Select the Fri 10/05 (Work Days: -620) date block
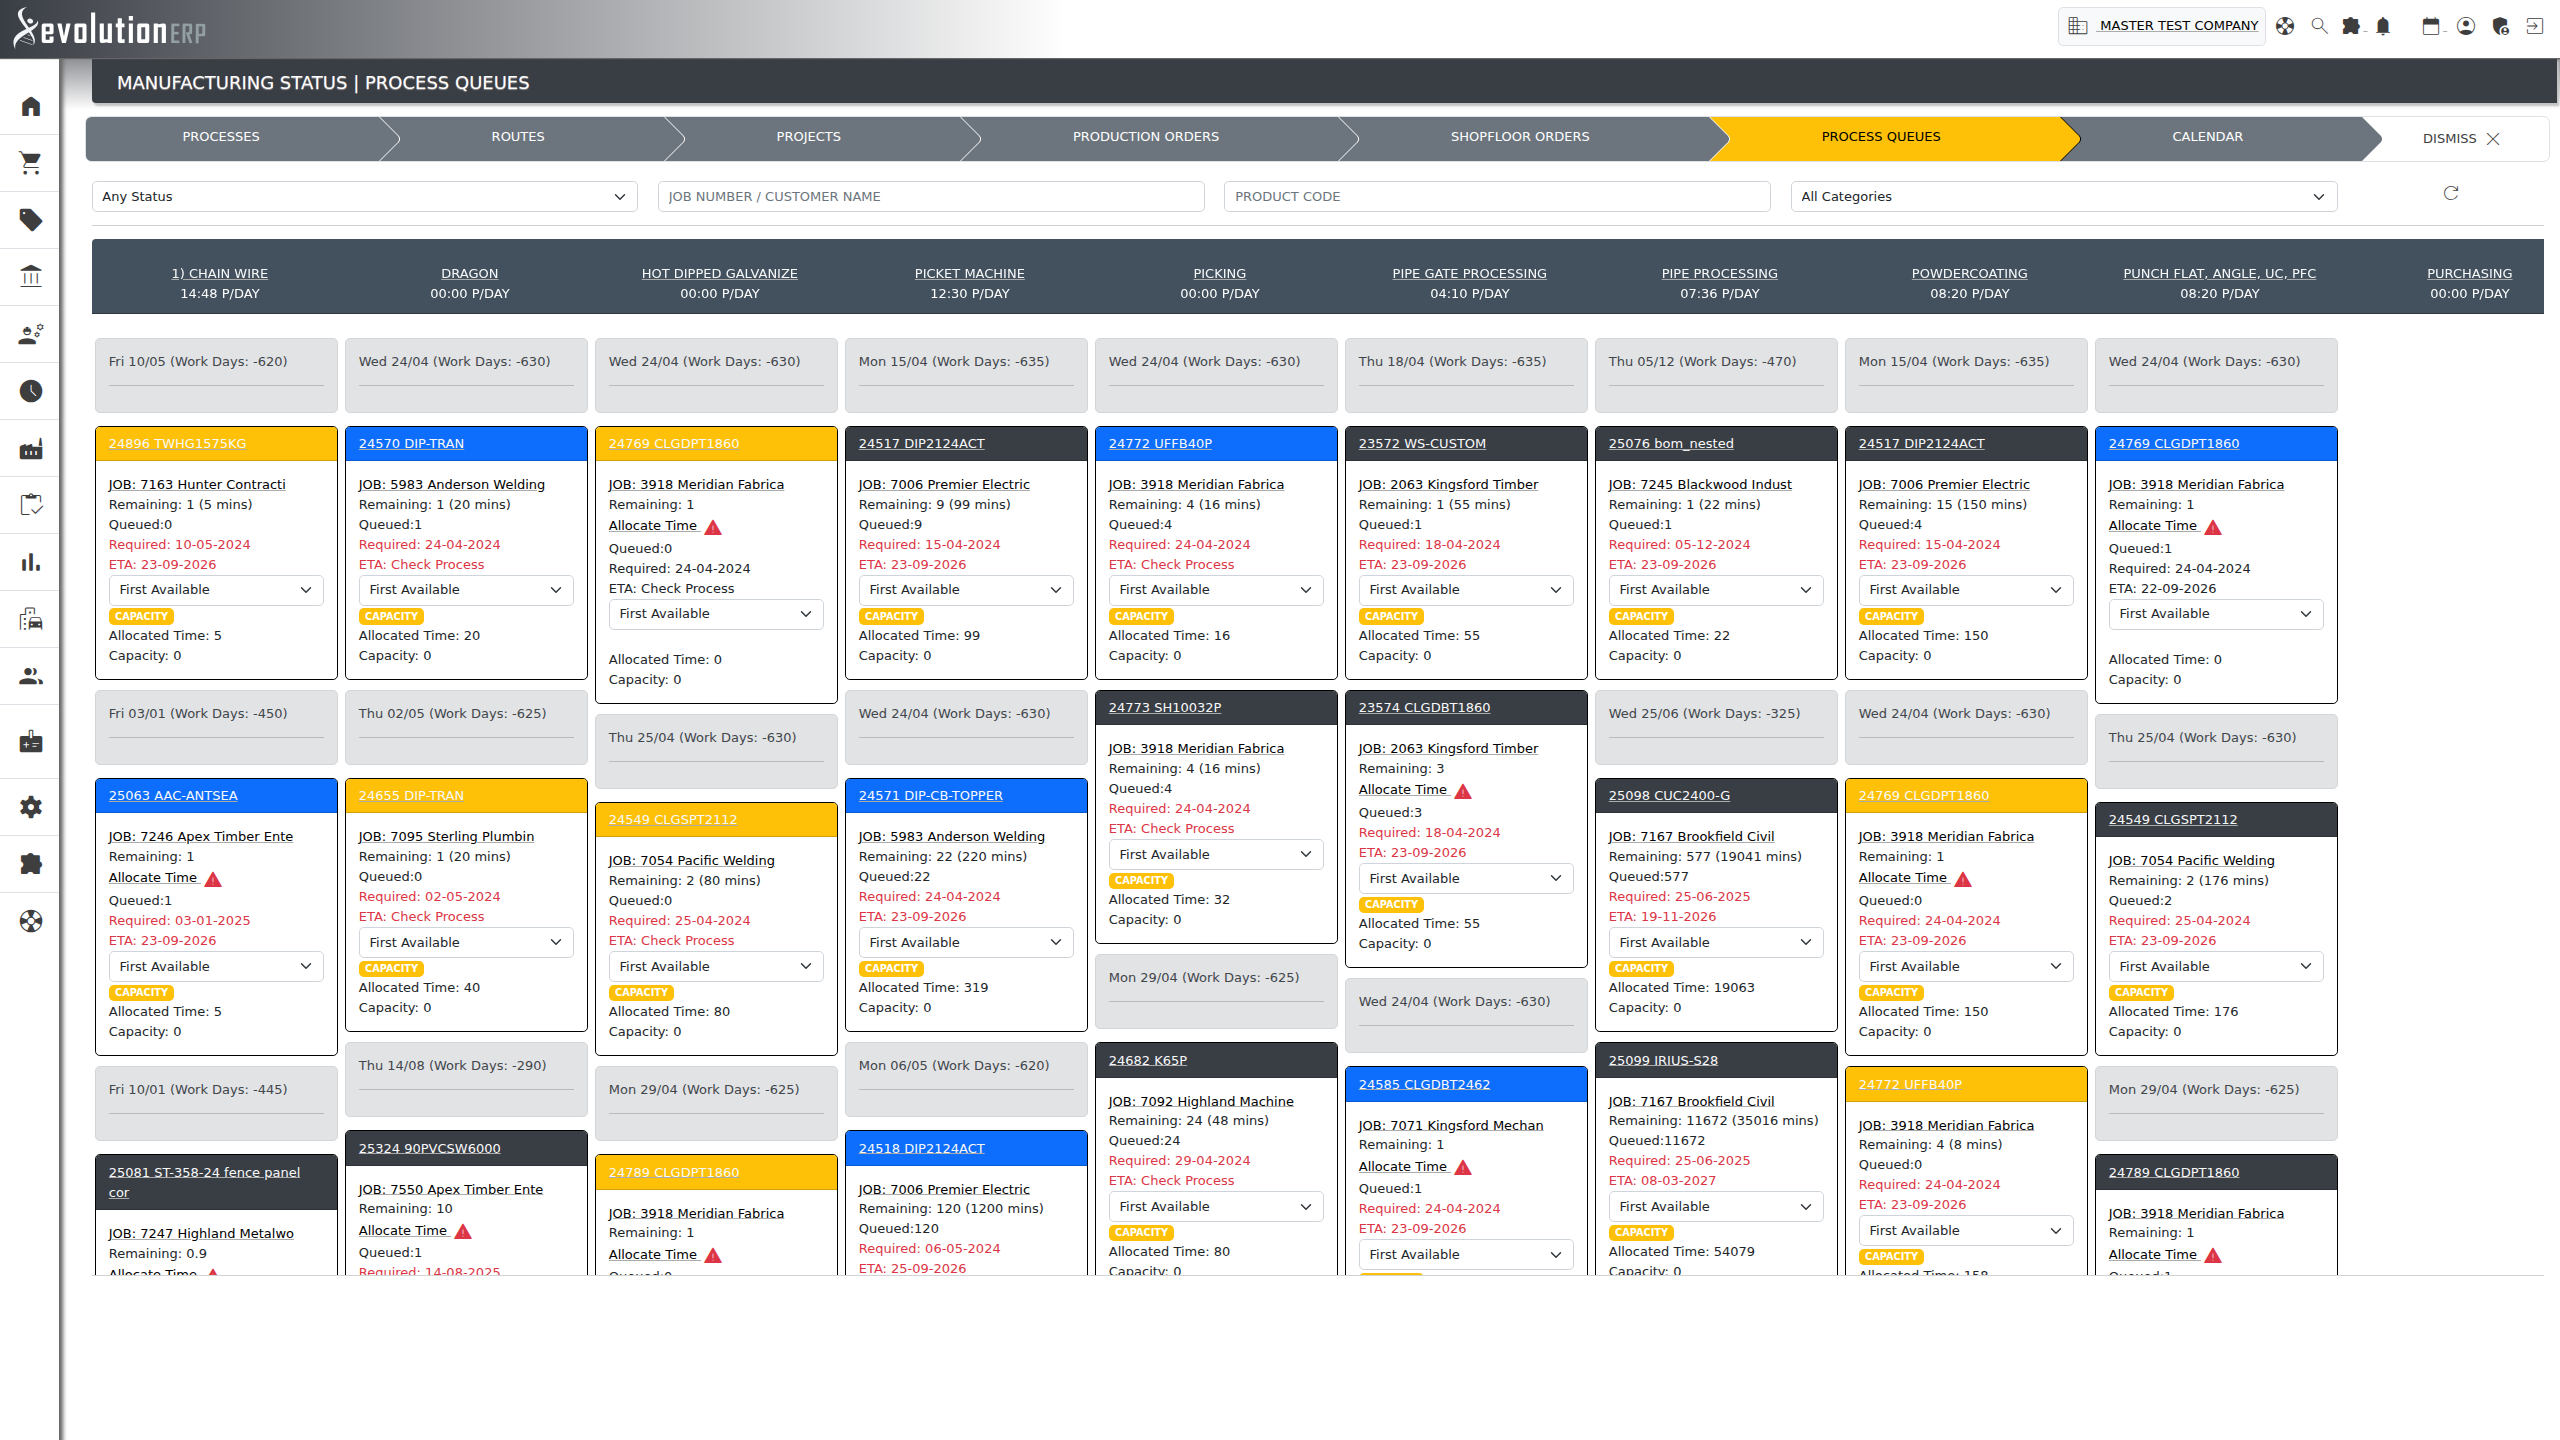This screenshot has width=2560, height=1440. [x=216, y=375]
